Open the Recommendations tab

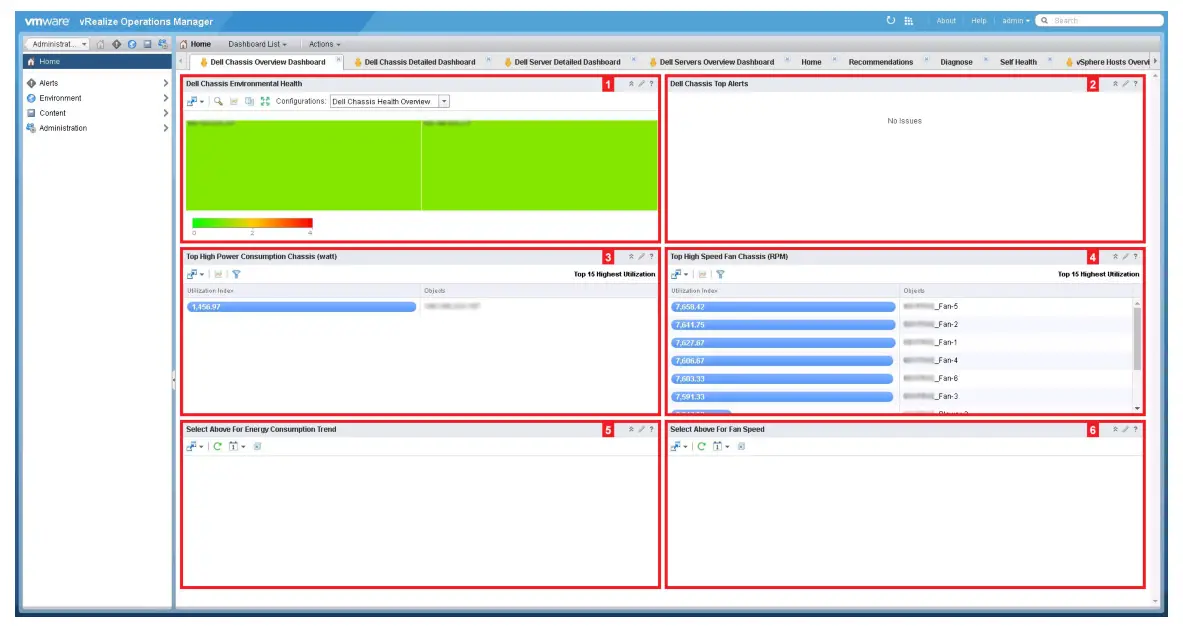point(880,61)
